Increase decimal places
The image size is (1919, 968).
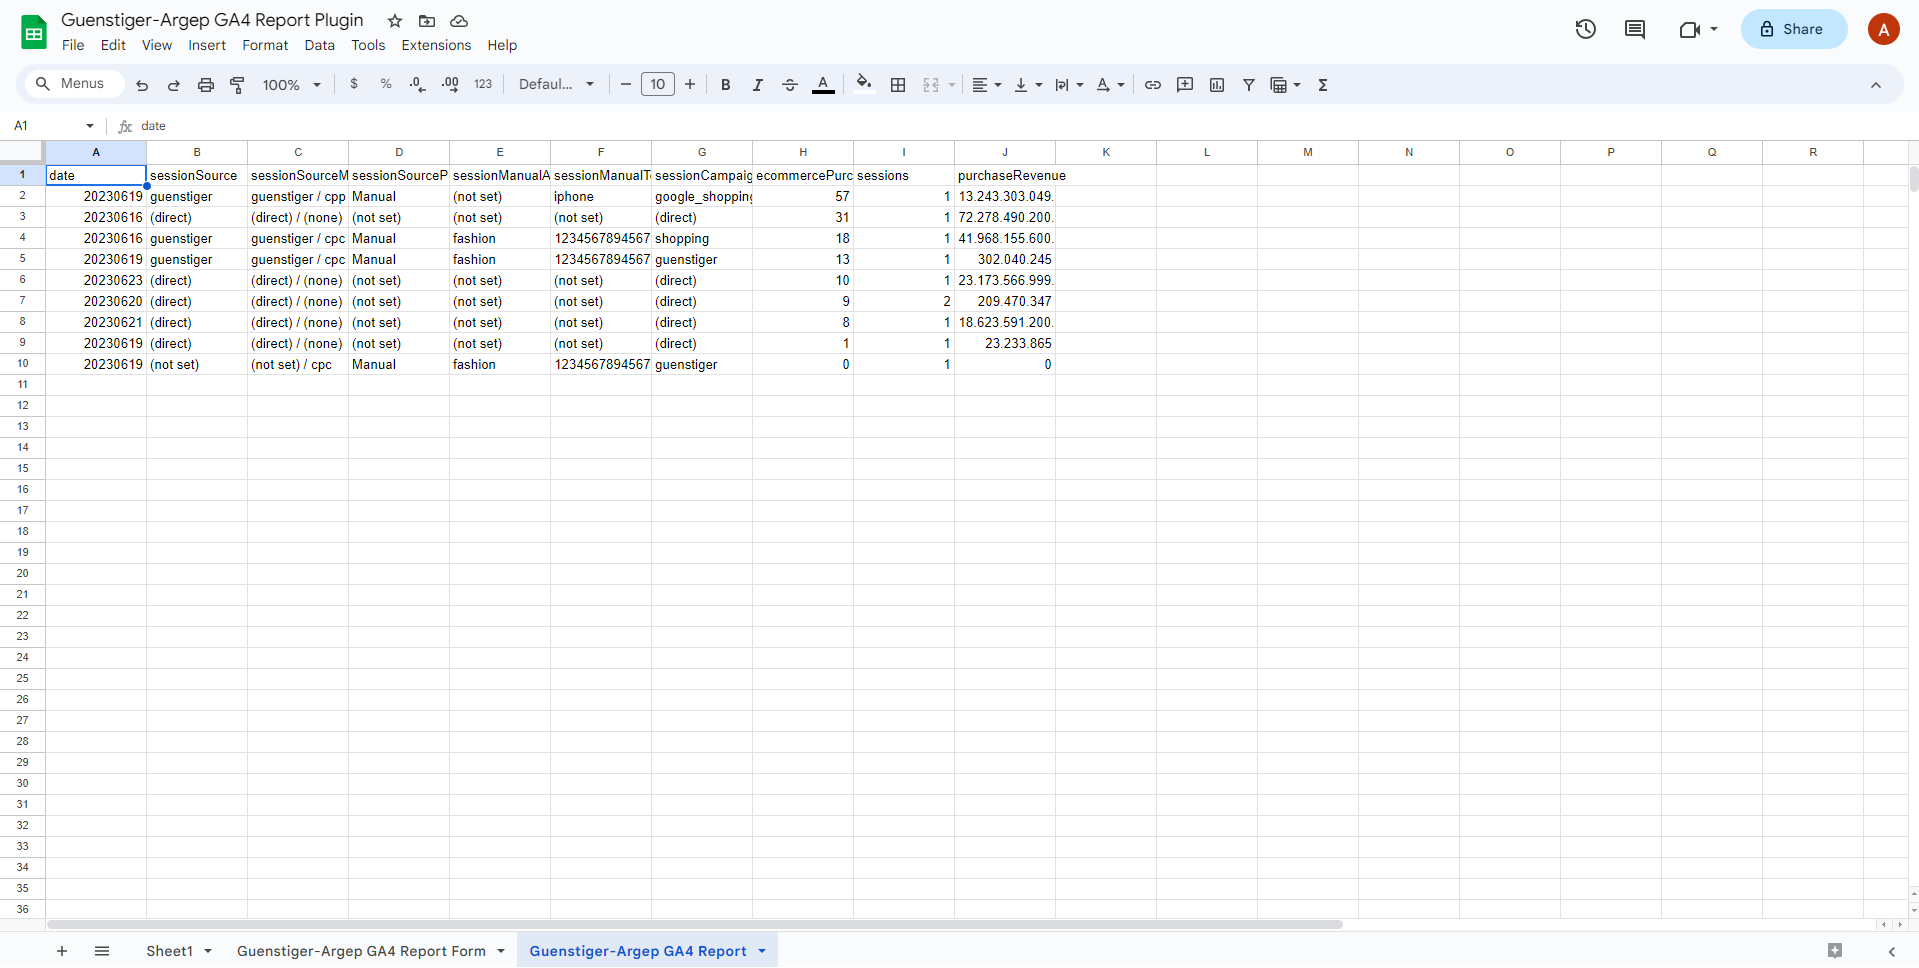pos(450,85)
